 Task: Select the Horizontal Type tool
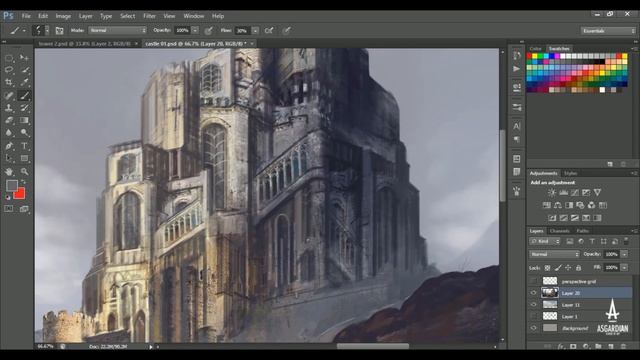click(24, 146)
